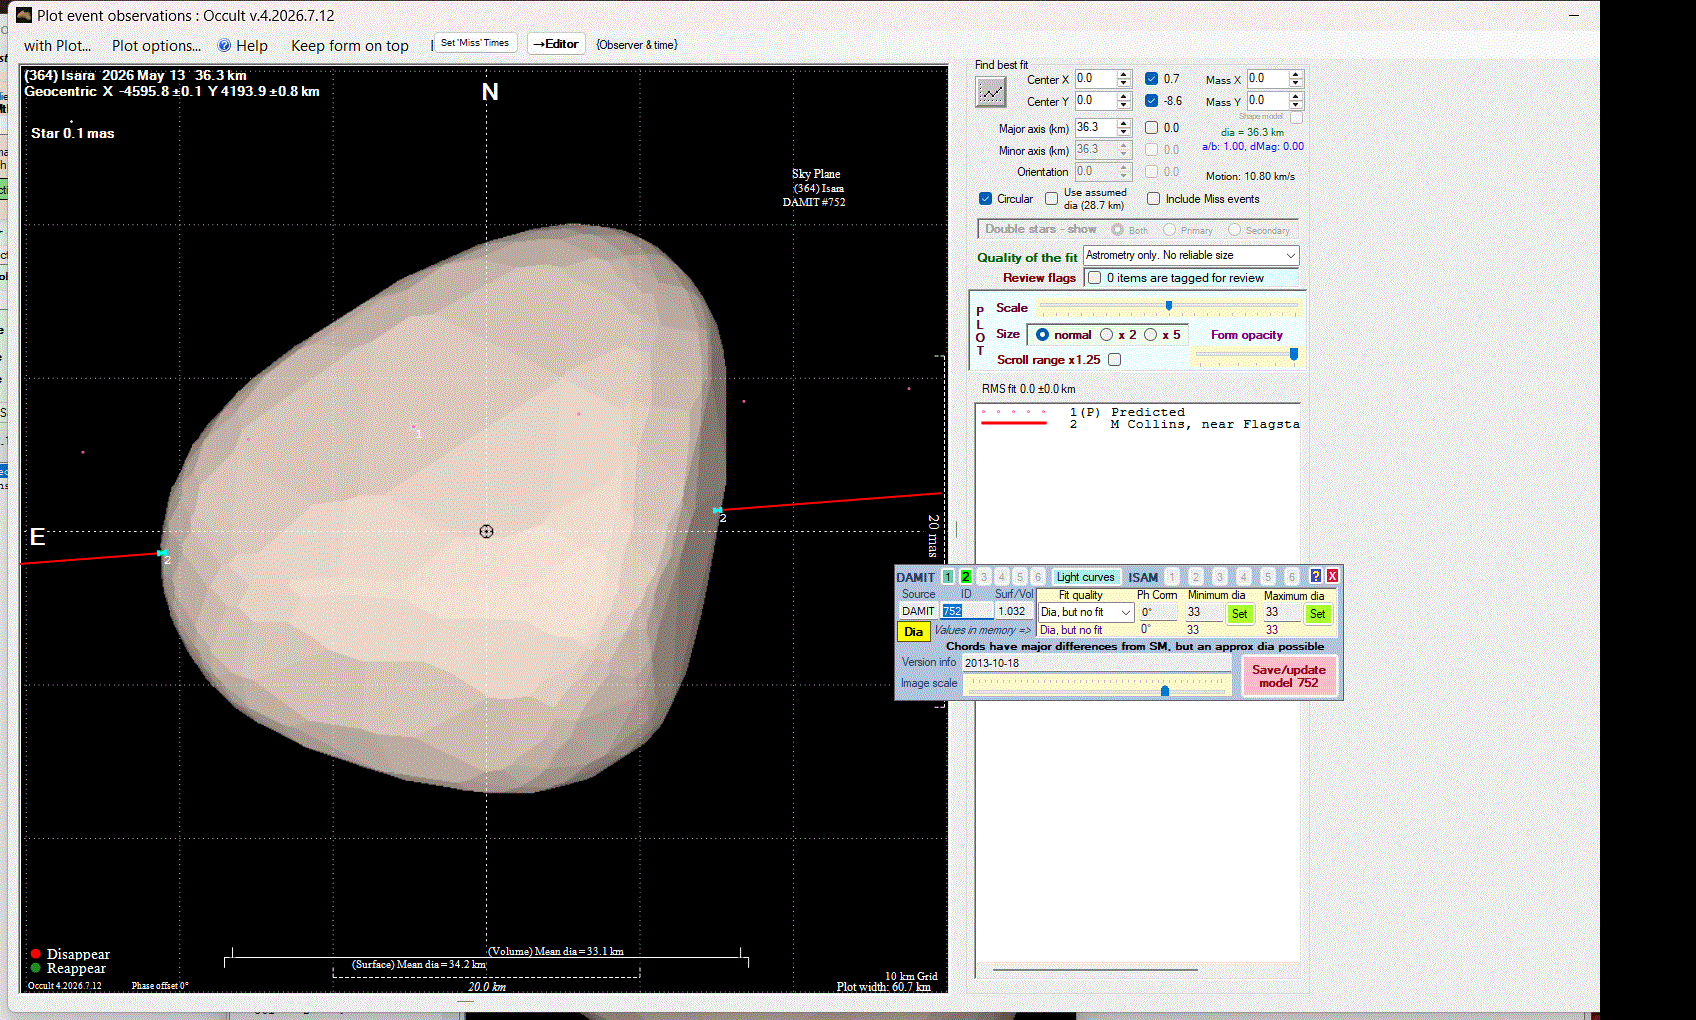Viewport: 1696px width, 1020px height.
Task: Click the Maximum dia field showing 33
Action: click(1282, 612)
